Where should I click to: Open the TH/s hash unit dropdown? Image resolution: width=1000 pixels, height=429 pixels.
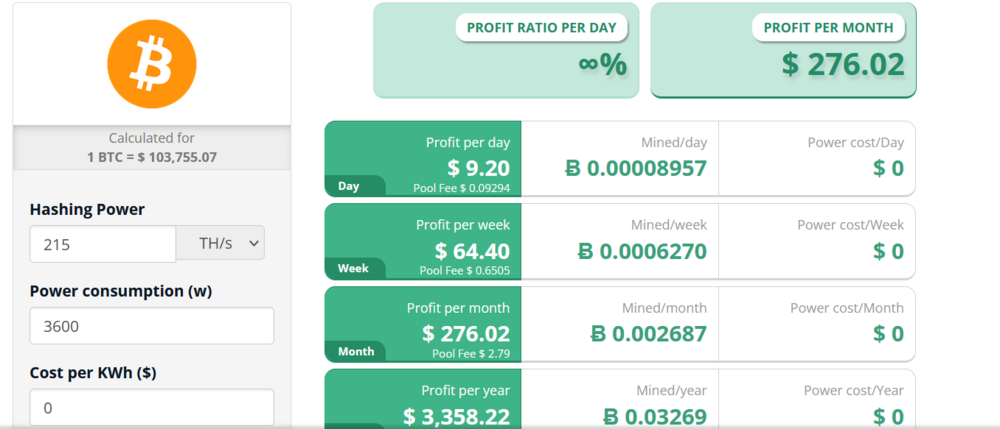point(220,243)
